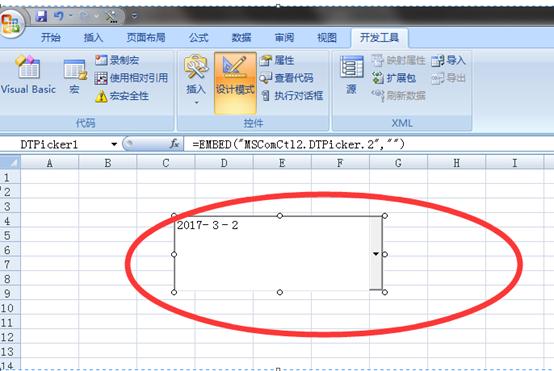Screen dimensions: 554x371
Task: Switch to the 视图 tab
Action: pos(327,37)
